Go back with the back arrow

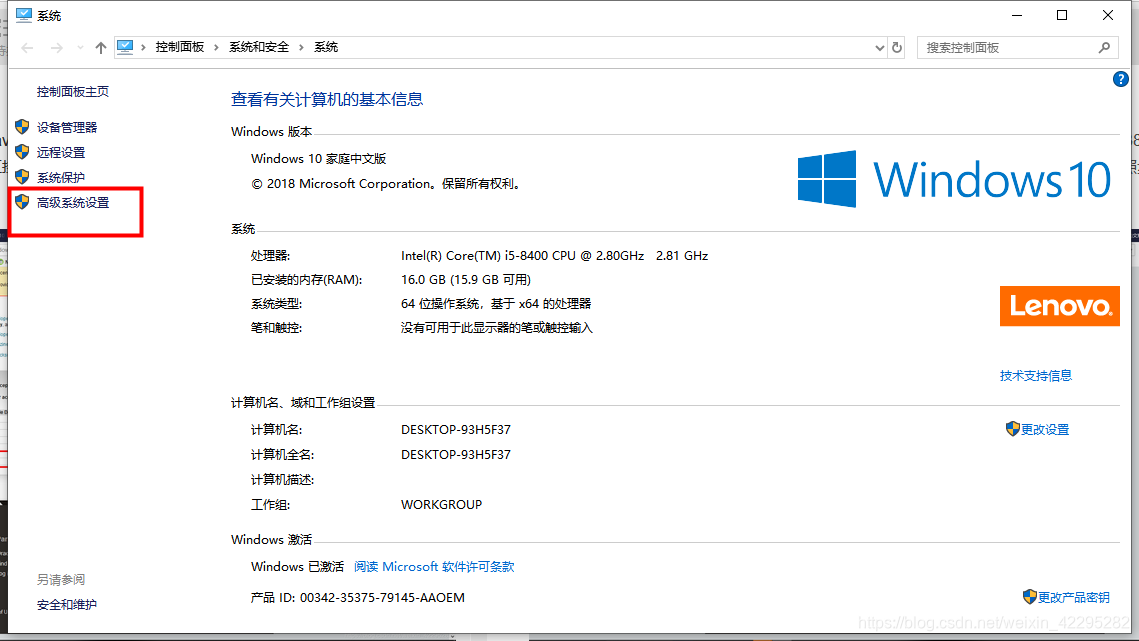(28, 48)
